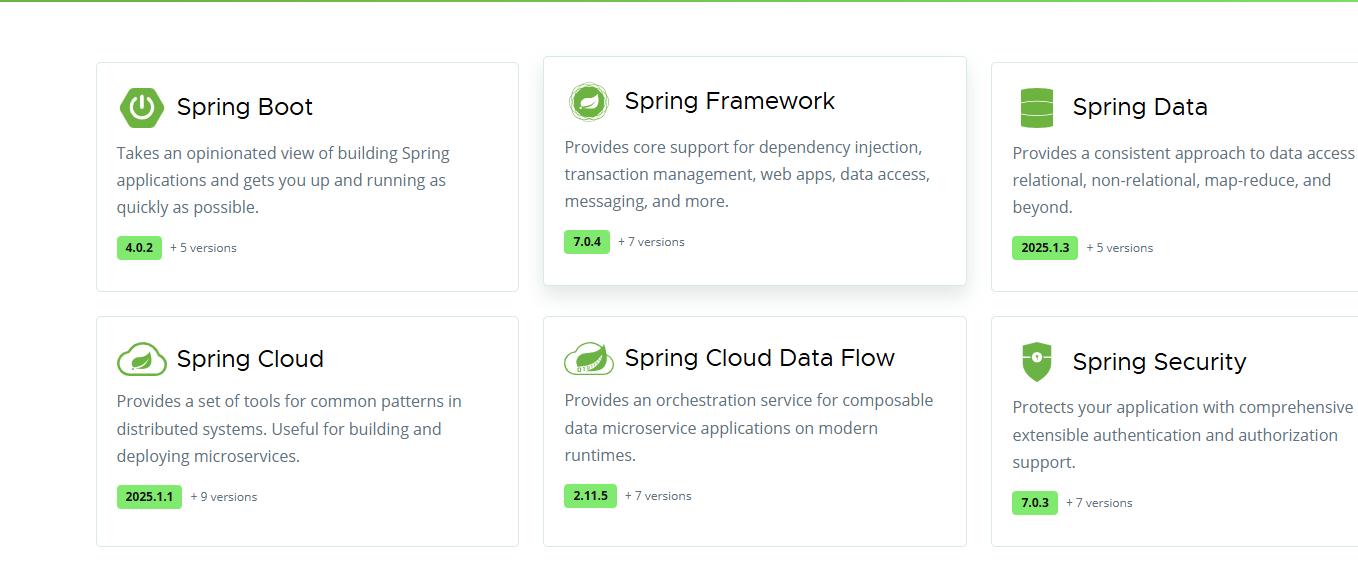Open the Spring Framework project title
The image size is (1358, 565).
(730, 101)
